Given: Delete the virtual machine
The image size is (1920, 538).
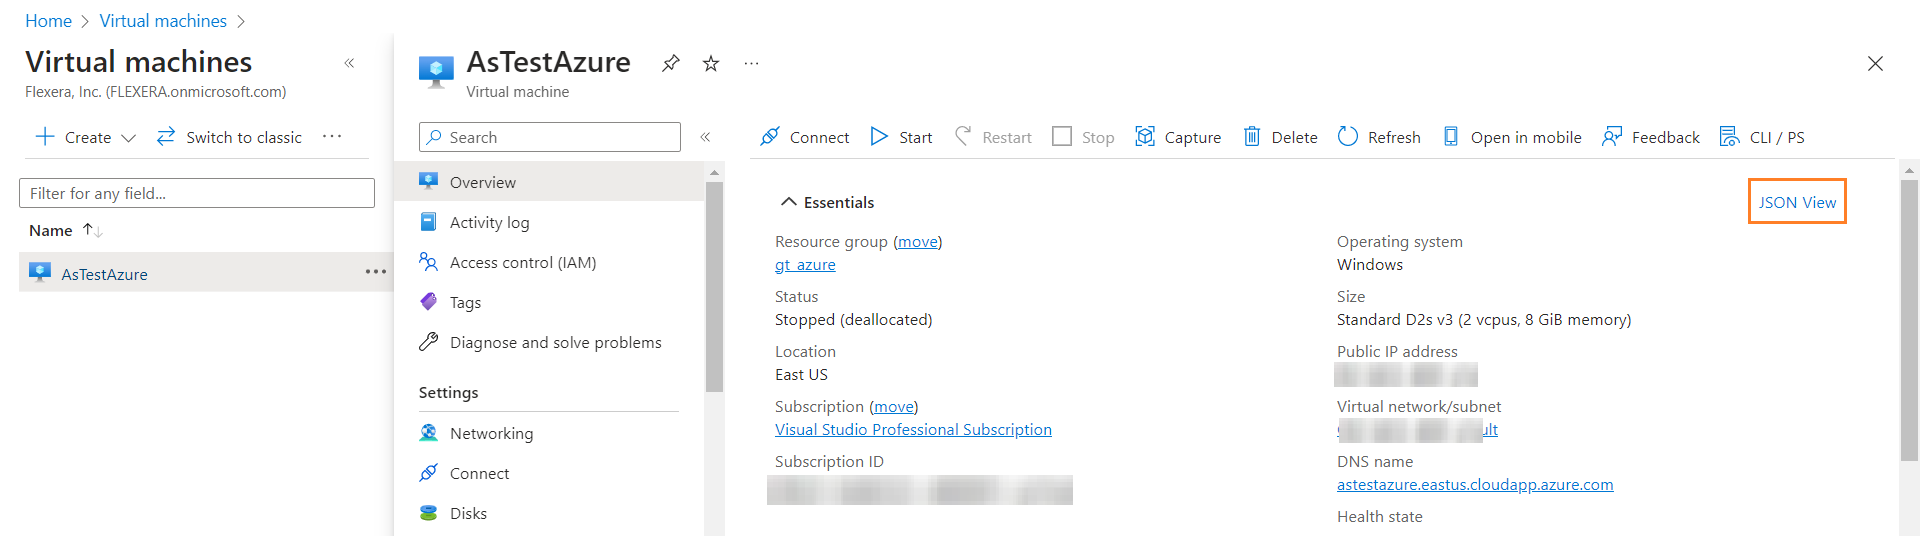Looking at the screenshot, I should (1280, 137).
